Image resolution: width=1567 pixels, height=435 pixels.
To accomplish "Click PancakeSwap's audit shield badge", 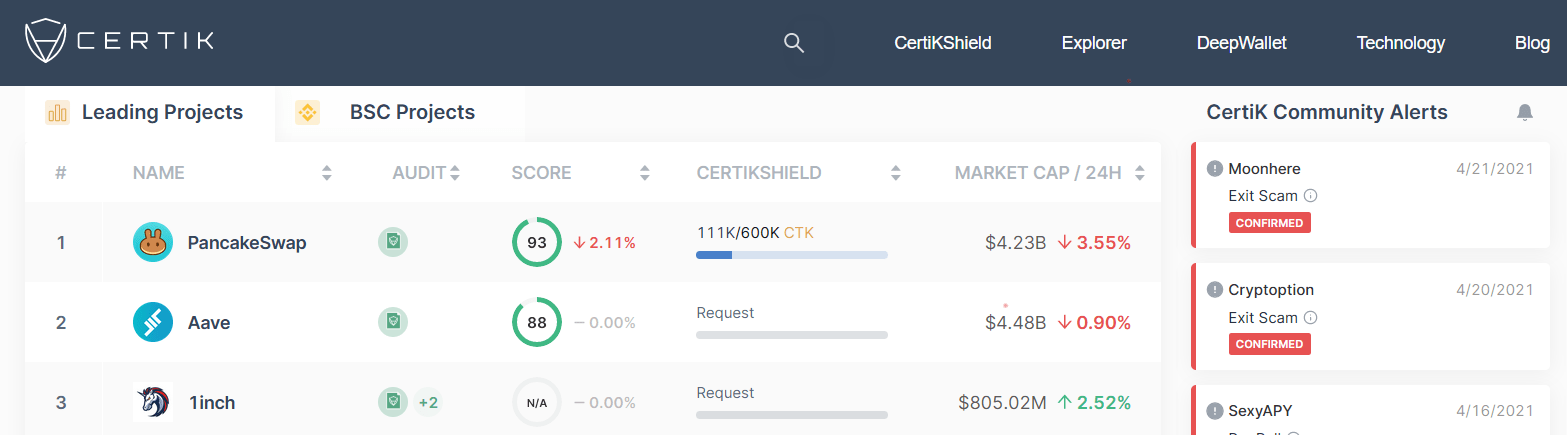I will tap(393, 241).
